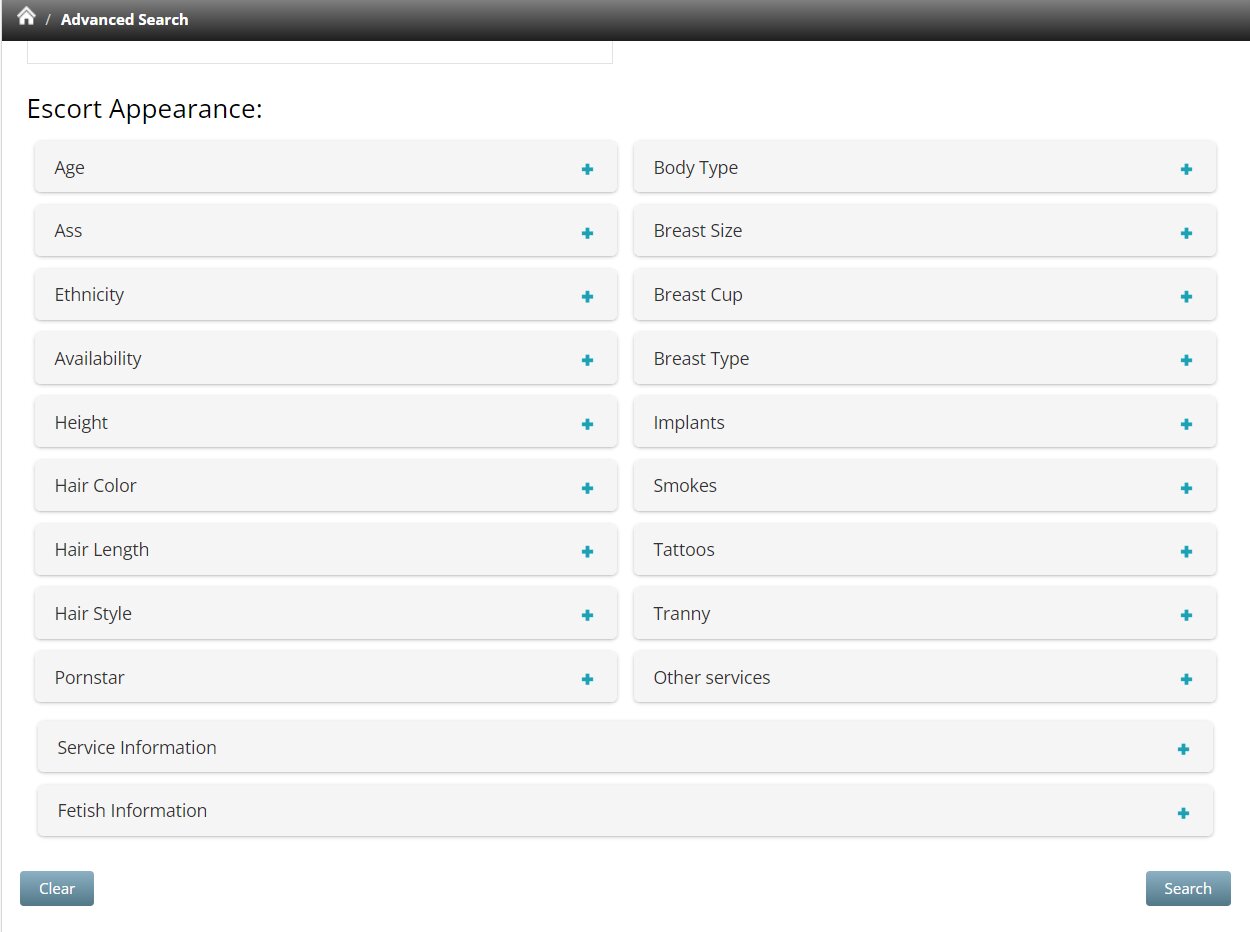
Task: Click the plus icon on Fetish Information
Action: coord(1183,813)
